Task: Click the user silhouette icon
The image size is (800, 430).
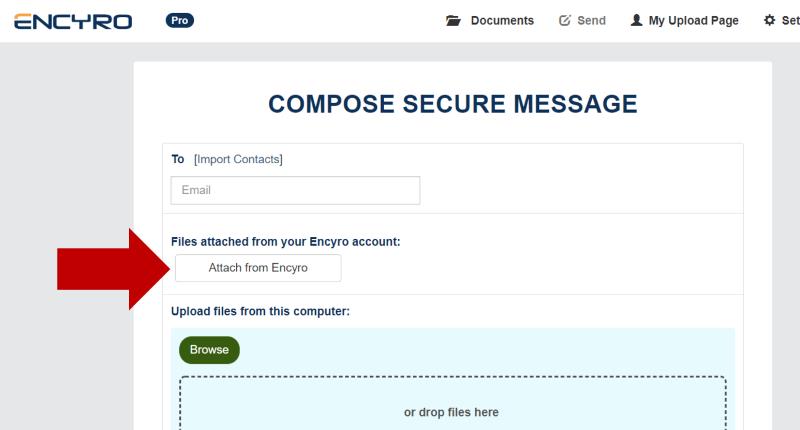Action: (636, 20)
